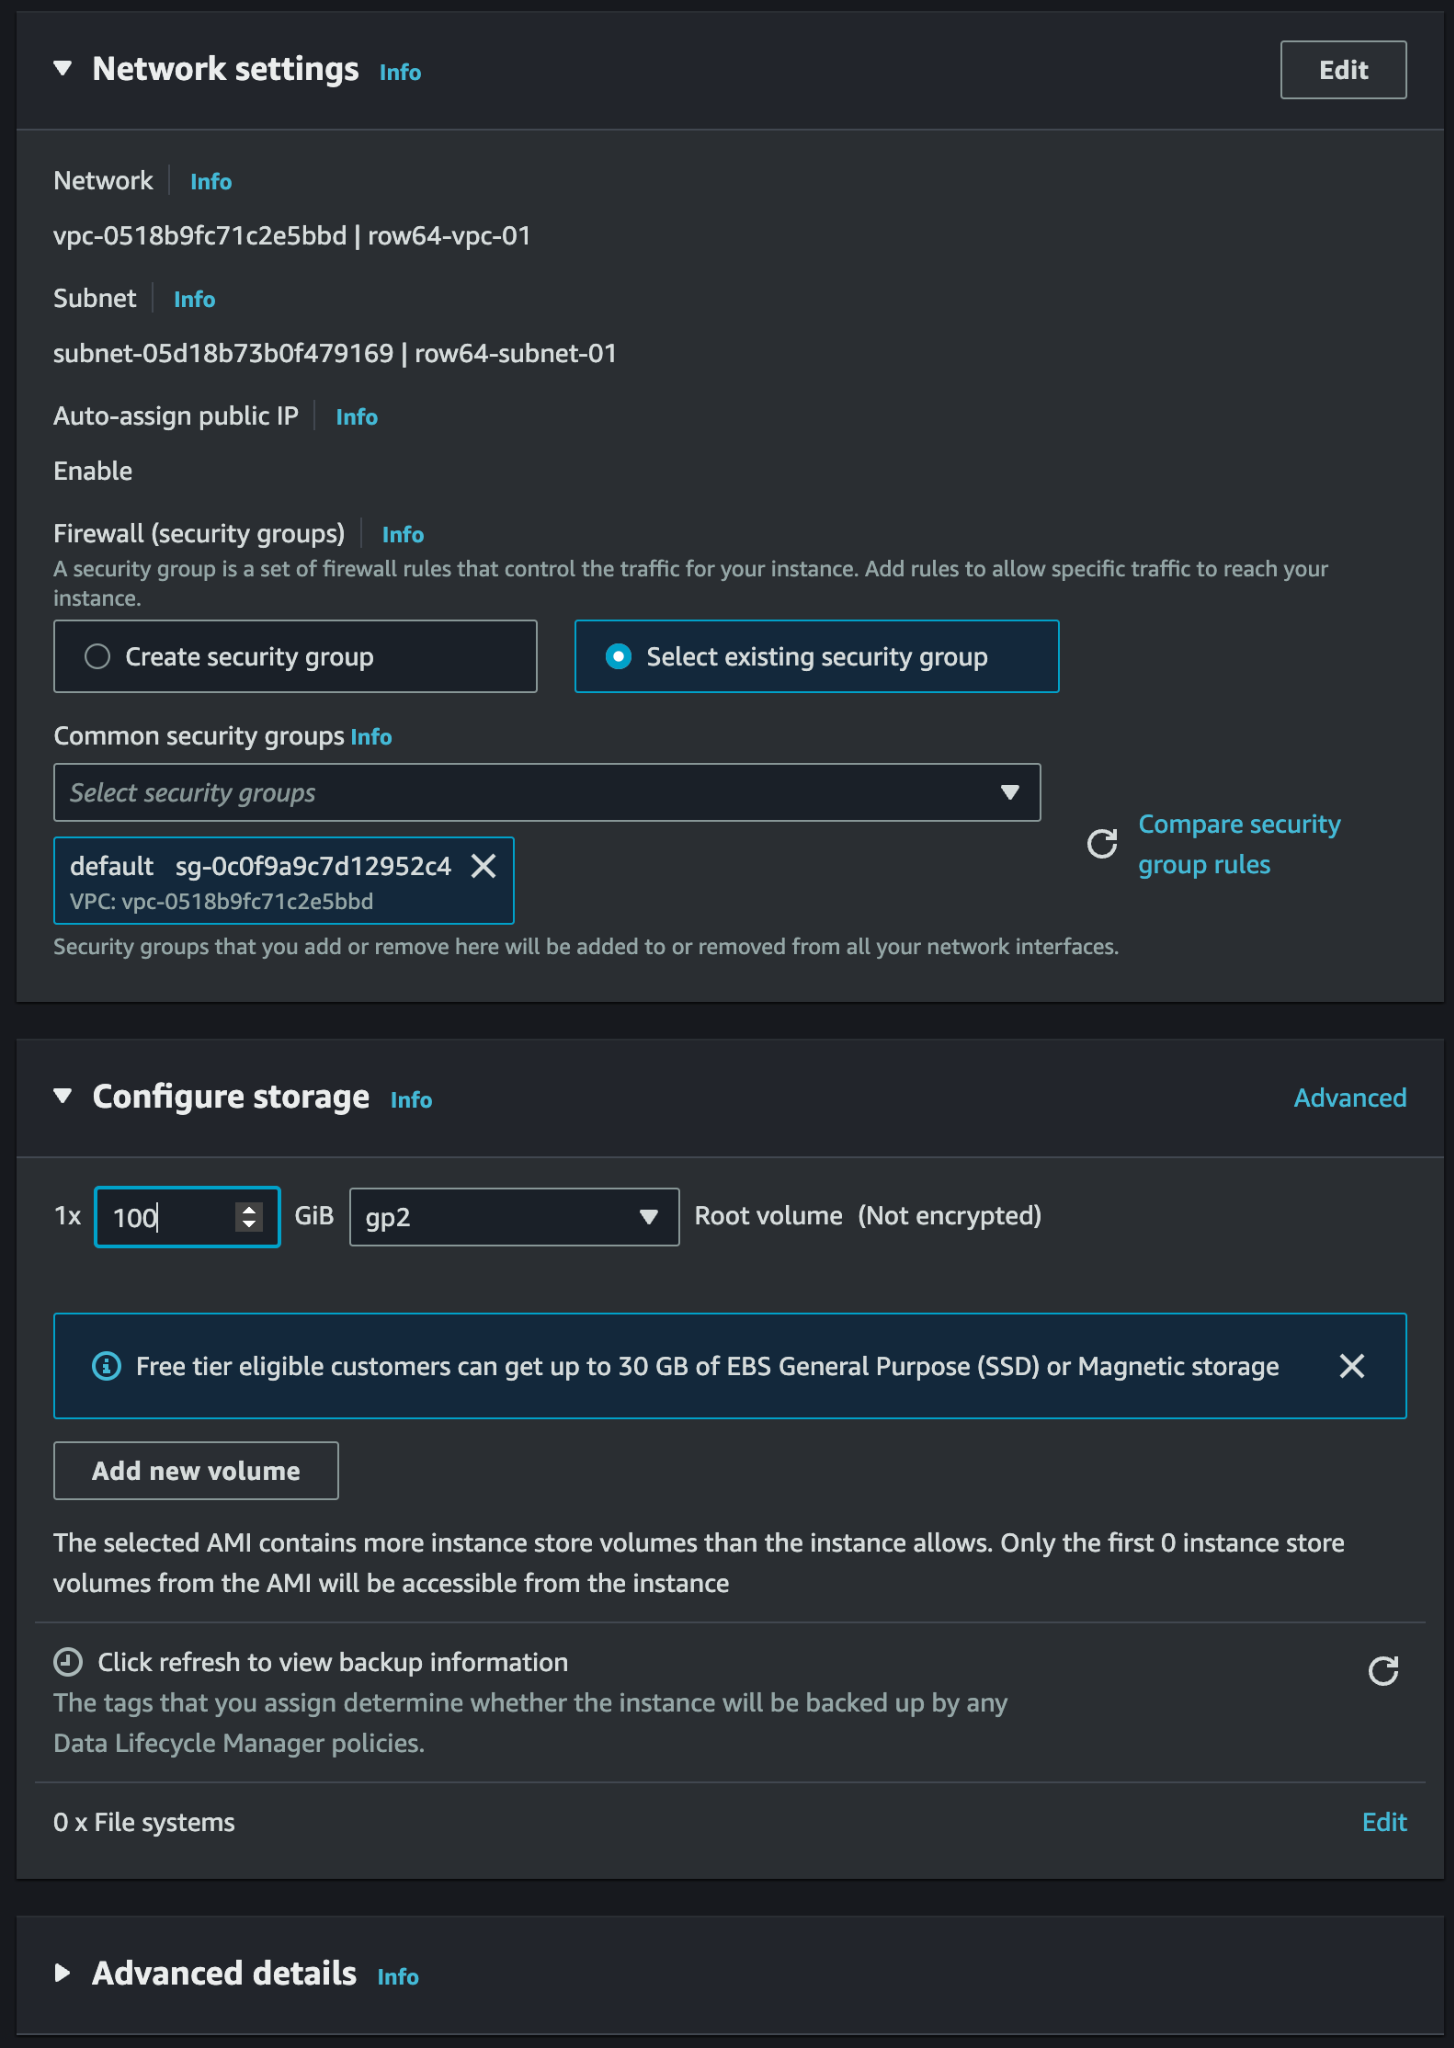Collapse the Network settings section

pyautogui.click(x=63, y=69)
